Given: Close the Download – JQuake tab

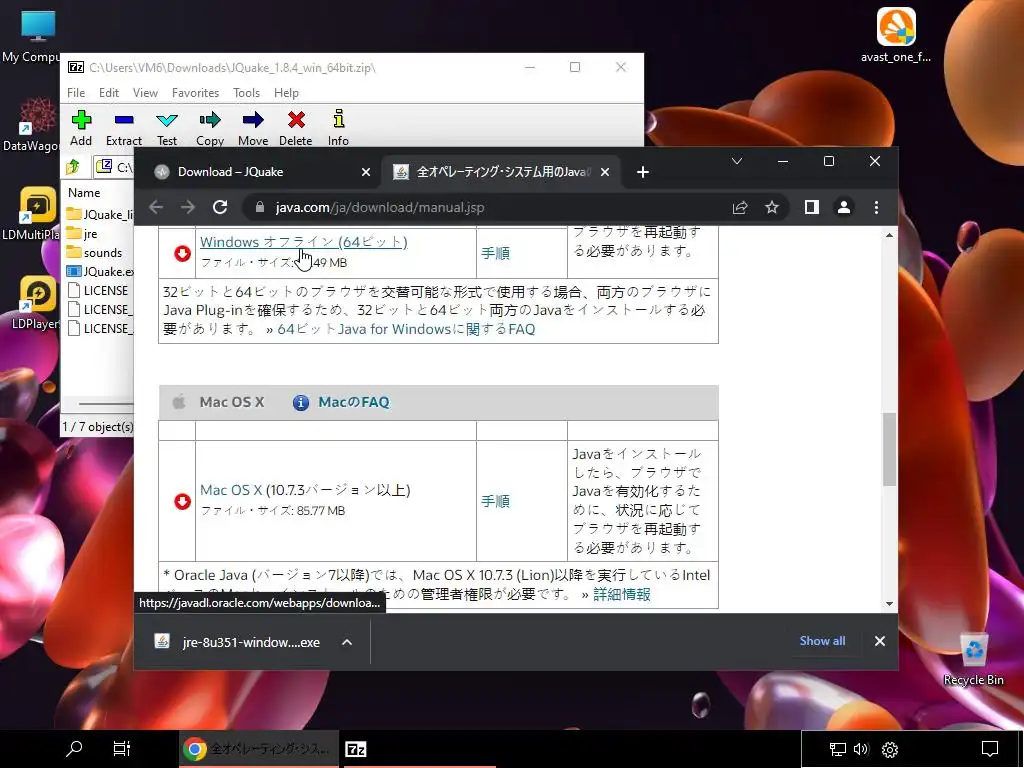Looking at the screenshot, I should point(366,172).
